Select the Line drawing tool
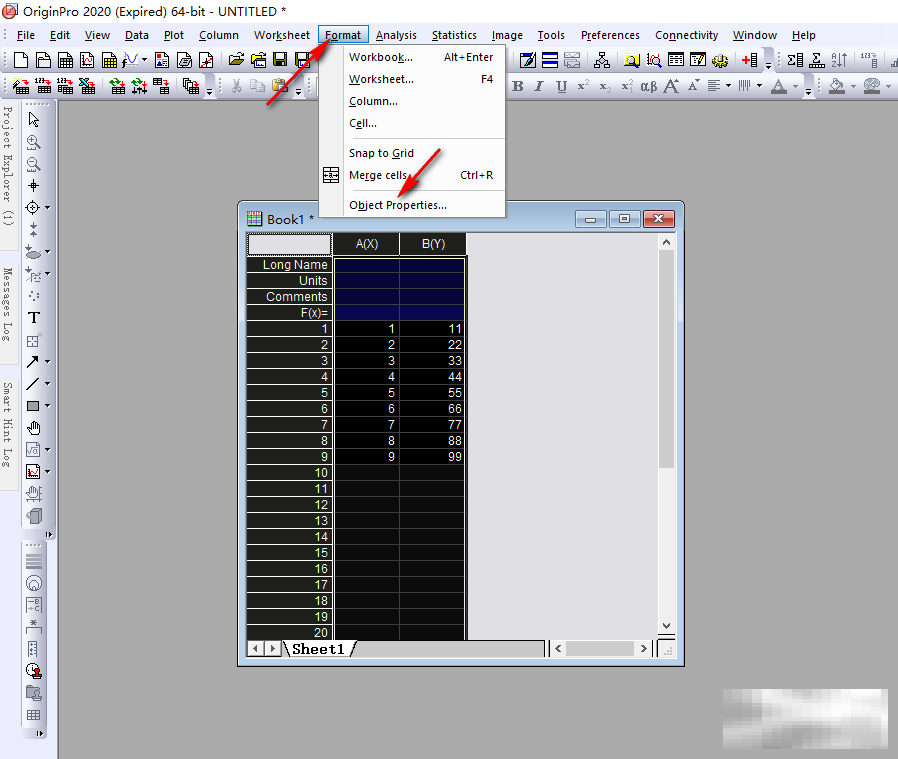The width and height of the screenshot is (898, 759). pyautogui.click(x=33, y=384)
